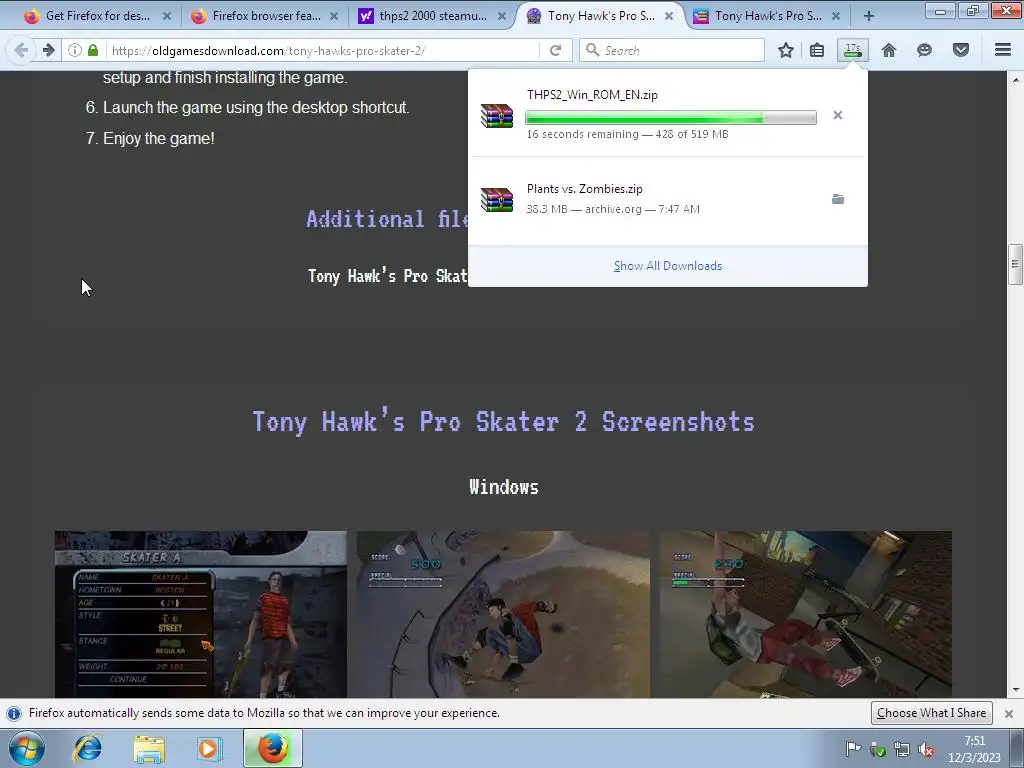The image size is (1024, 768).
Task: Click the THPS2_Win_ROM_EN.zip WinRAR file icon
Action: [x=497, y=116]
